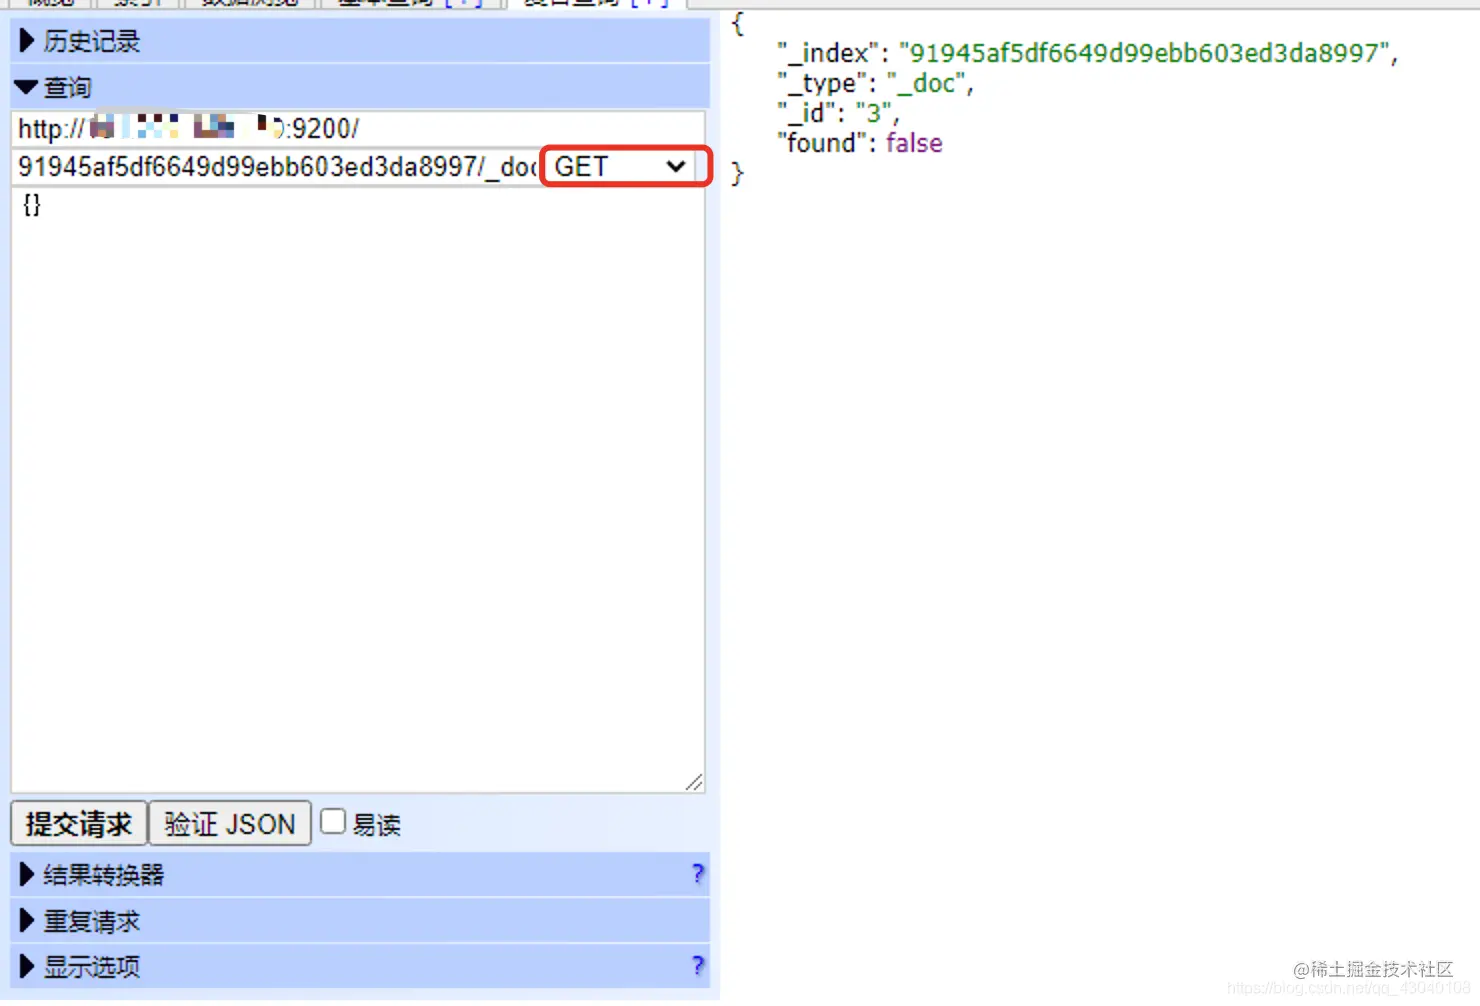The image size is (1480, 1006).
Task: Expand the 重复请求 repeat request section
Action: (360, 921)
